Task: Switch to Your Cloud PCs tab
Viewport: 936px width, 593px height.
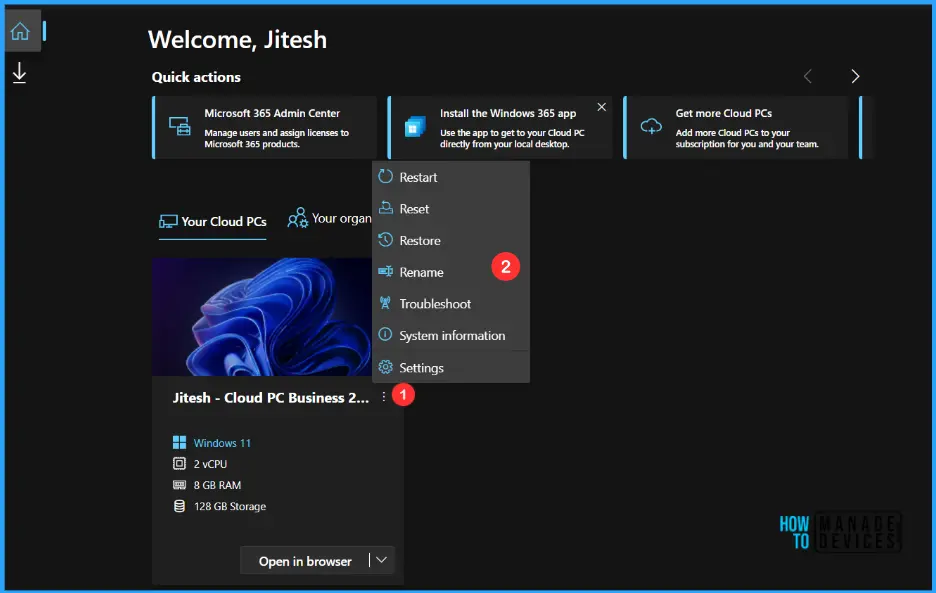Action: 213,222
